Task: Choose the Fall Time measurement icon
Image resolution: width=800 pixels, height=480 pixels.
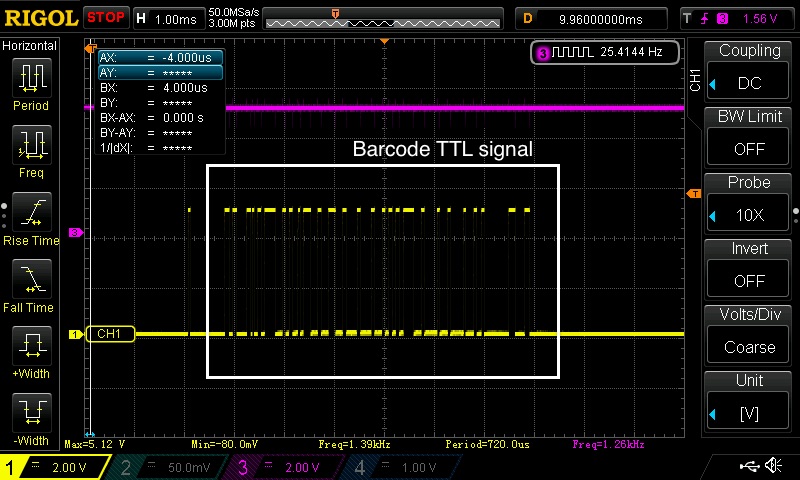Action: pos(32,279)
